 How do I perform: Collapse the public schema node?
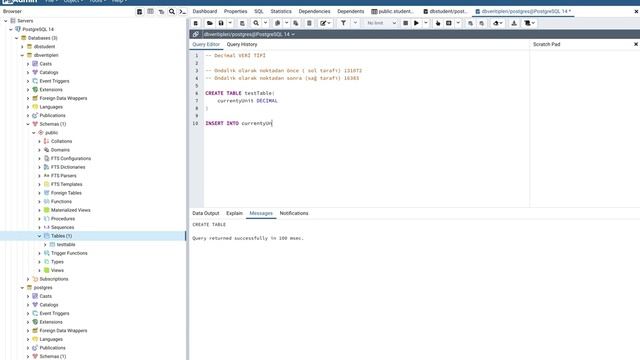click(34, 133)
